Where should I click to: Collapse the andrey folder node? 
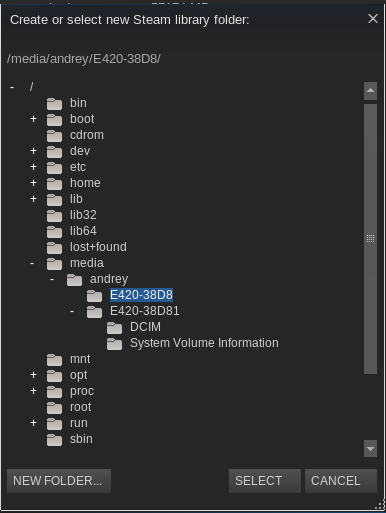click(x=52, y=279)
